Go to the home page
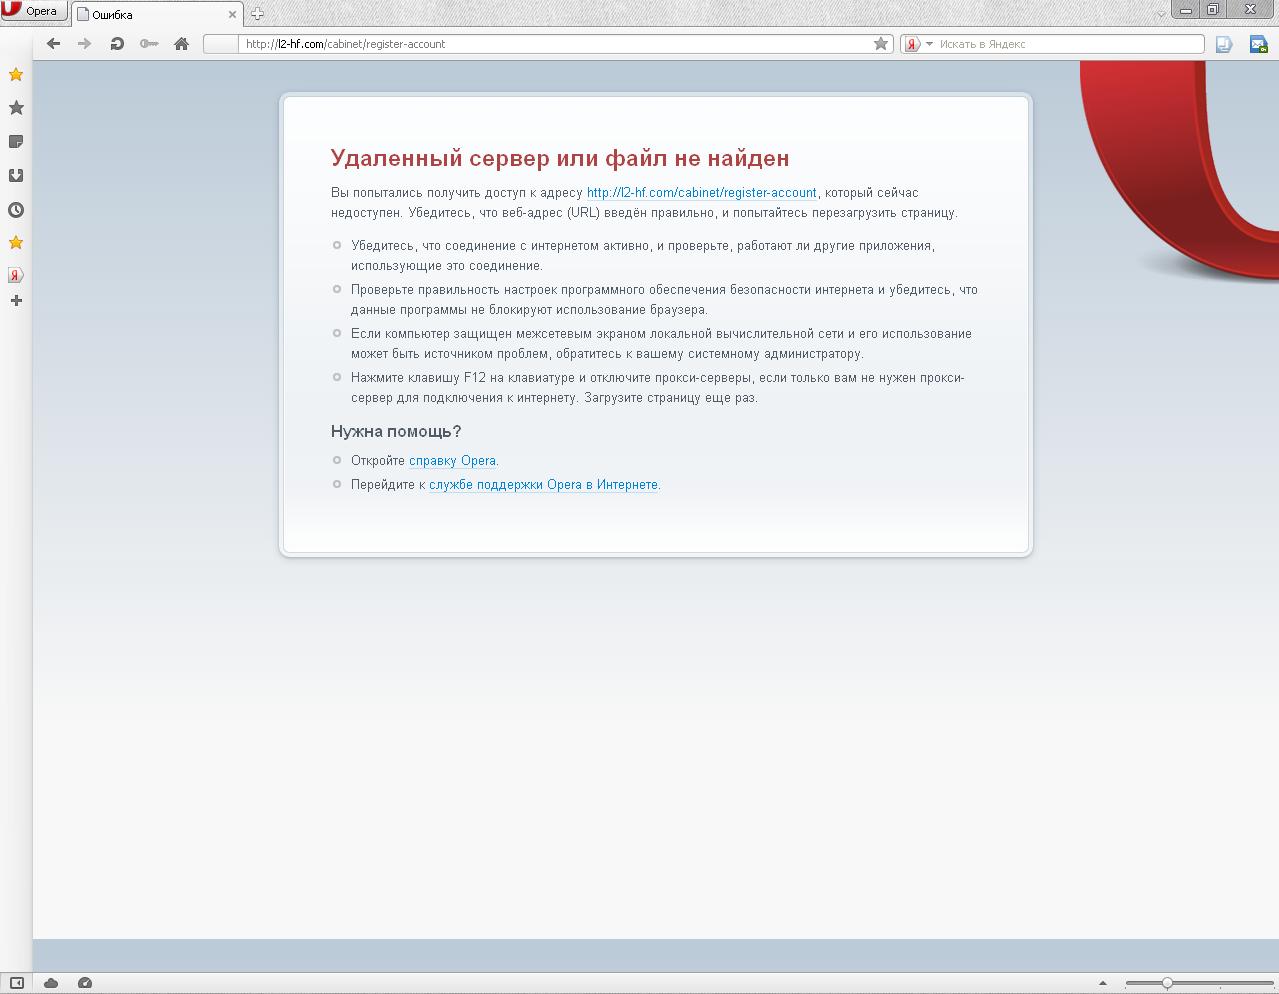Image resolution: width=1279 pixels, height=994 pixels. 181,44
